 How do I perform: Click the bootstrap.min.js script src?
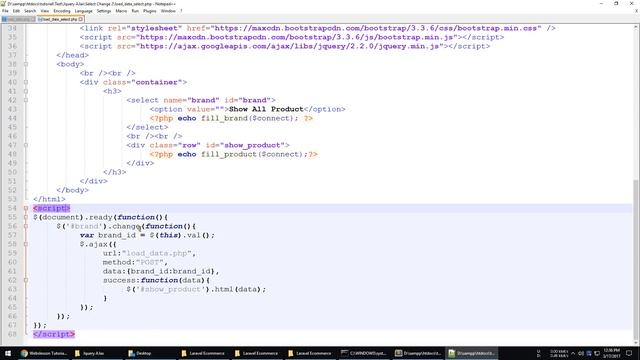[x=296, y=37]
